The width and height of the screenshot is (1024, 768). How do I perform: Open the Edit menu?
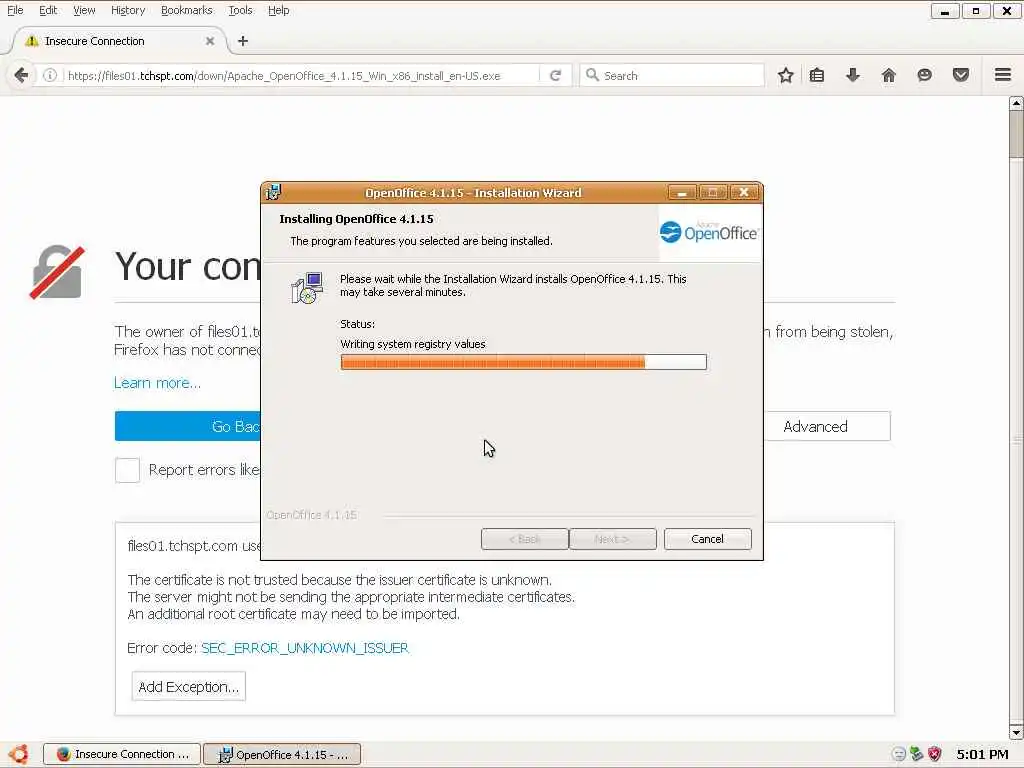point(48,10)
